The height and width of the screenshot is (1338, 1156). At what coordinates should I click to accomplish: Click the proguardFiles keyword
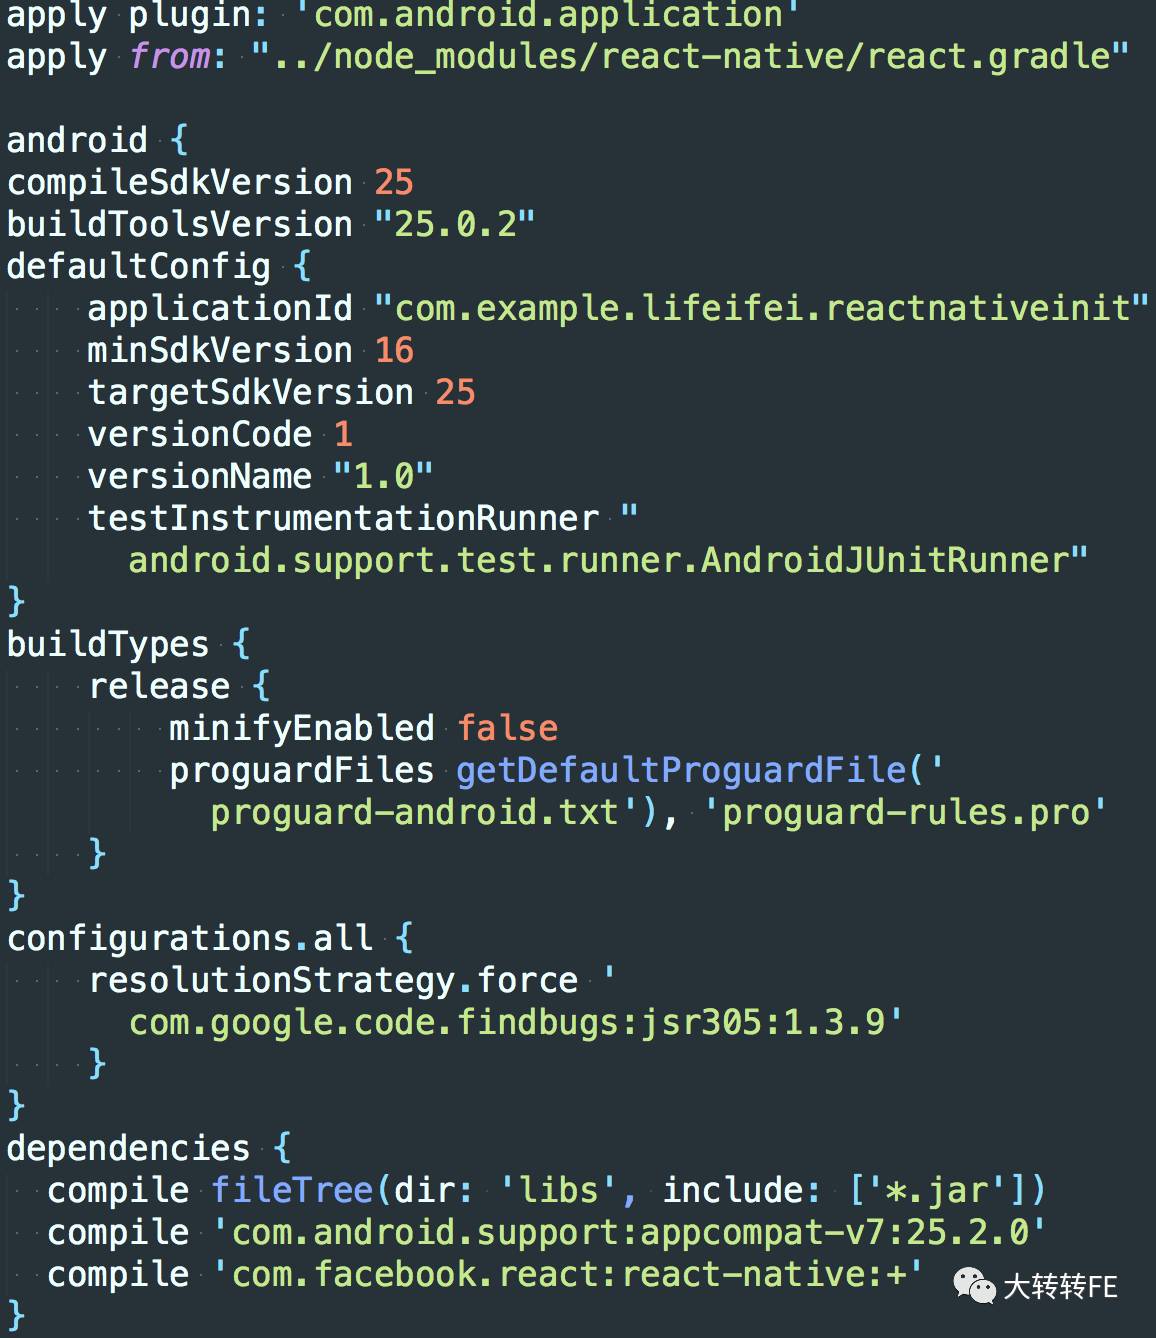coord(301,771)
